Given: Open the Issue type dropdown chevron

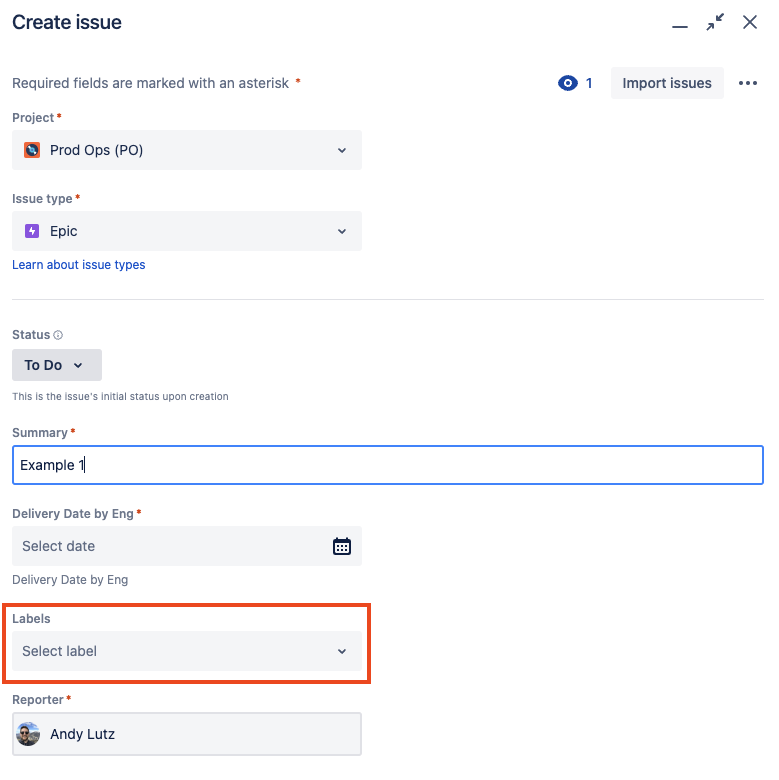Looking at the screenshot, I should tap(342, 231).
